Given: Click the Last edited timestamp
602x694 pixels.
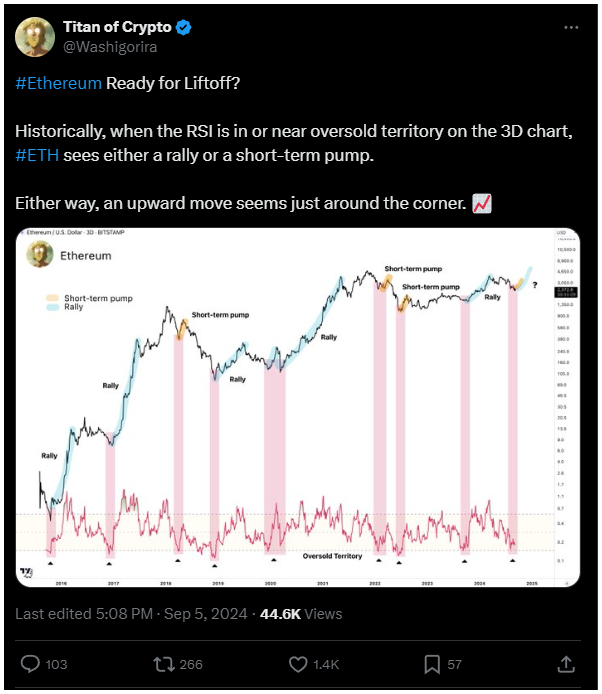Looking at the screenshot, I should point(131,614).
